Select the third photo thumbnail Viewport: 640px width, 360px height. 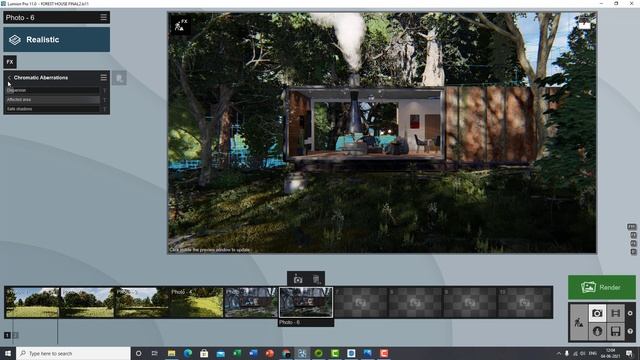point(142,302)
